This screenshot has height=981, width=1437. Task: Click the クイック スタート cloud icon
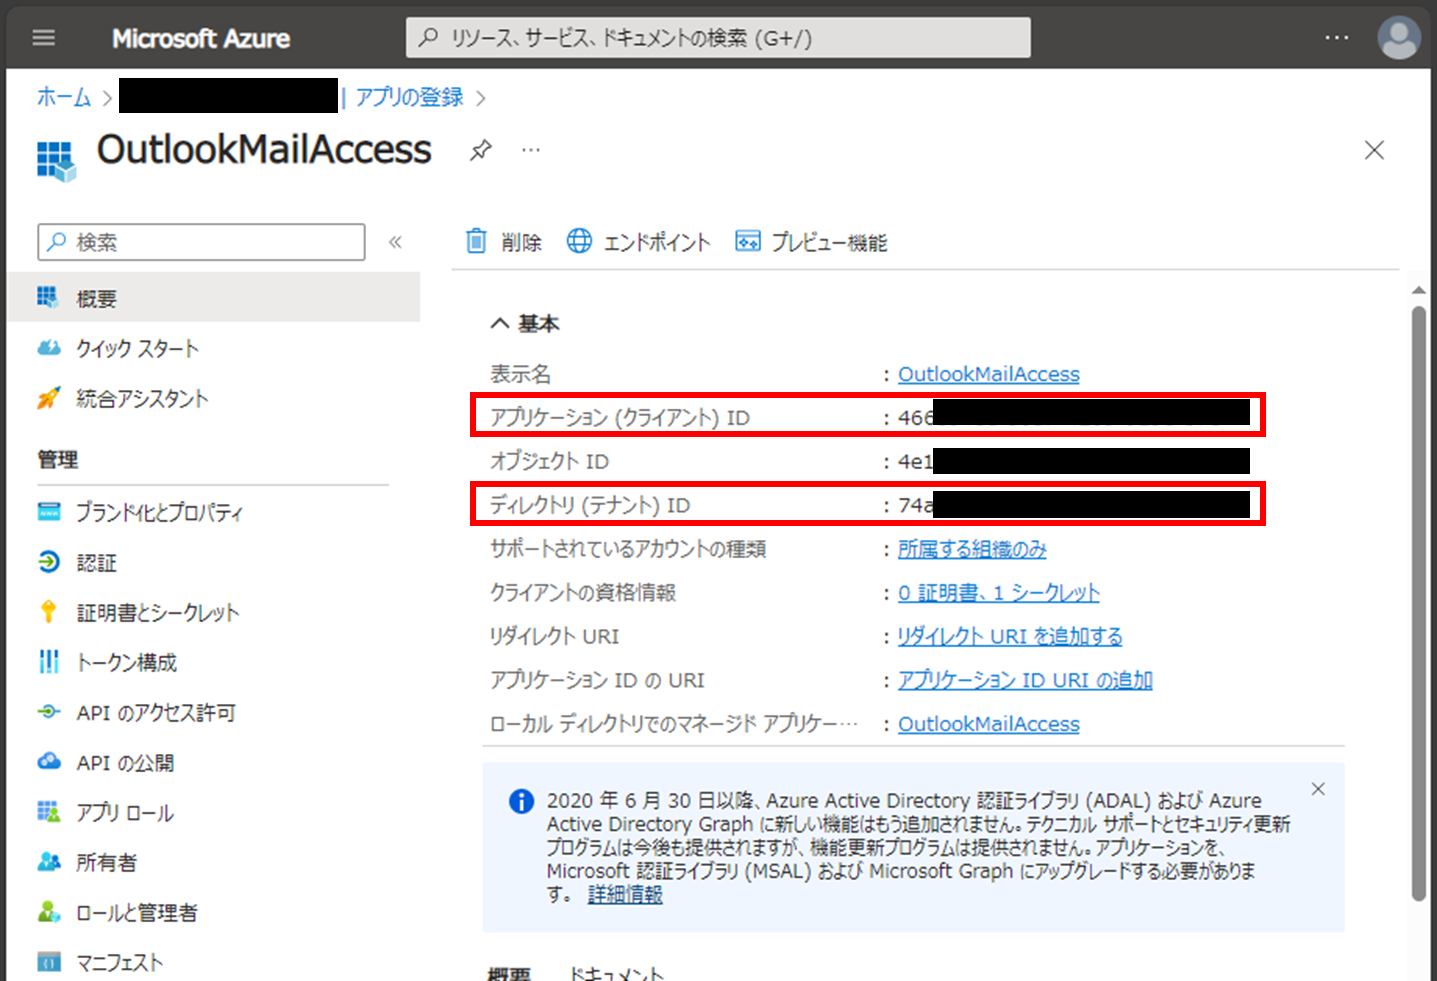point(49,348)
